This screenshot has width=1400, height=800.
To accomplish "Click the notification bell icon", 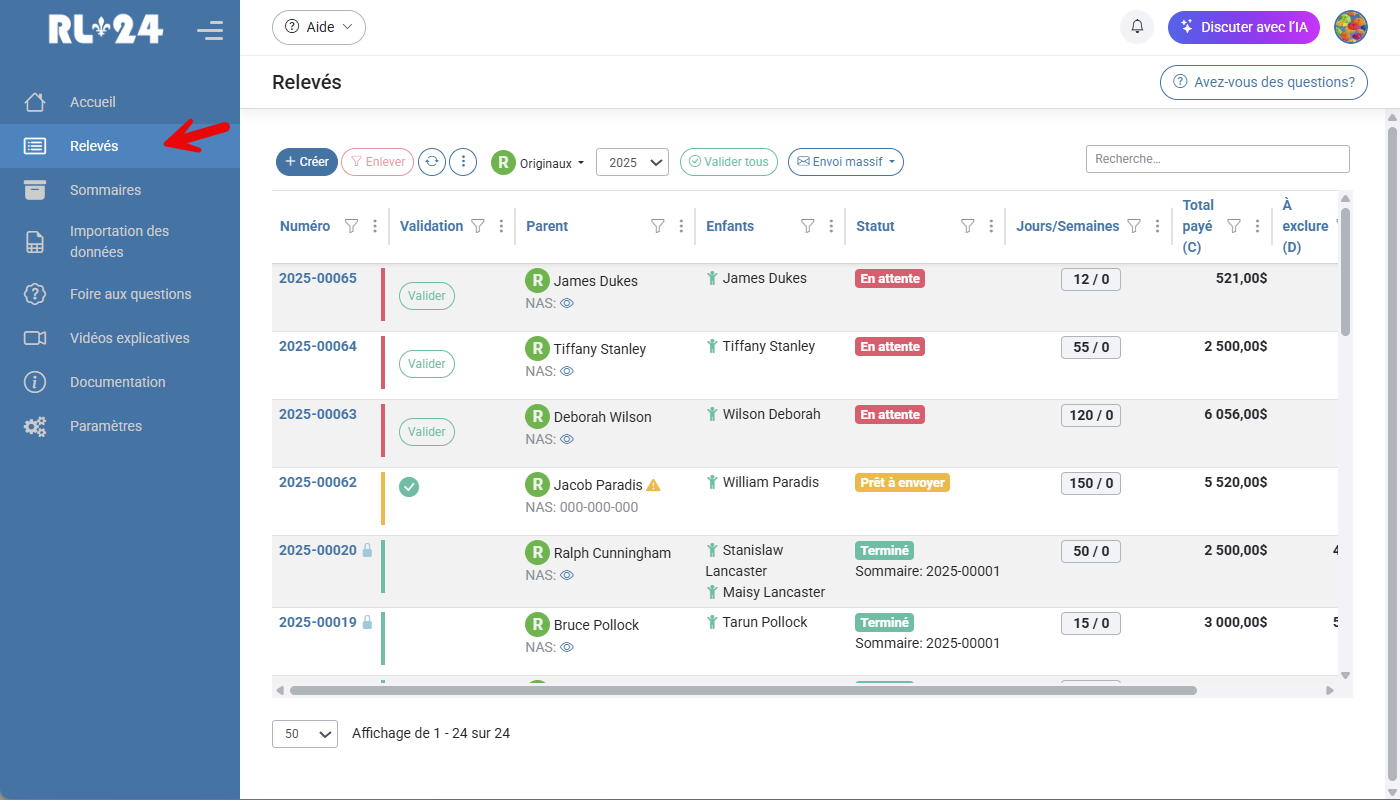I will tap(1137, 27).
